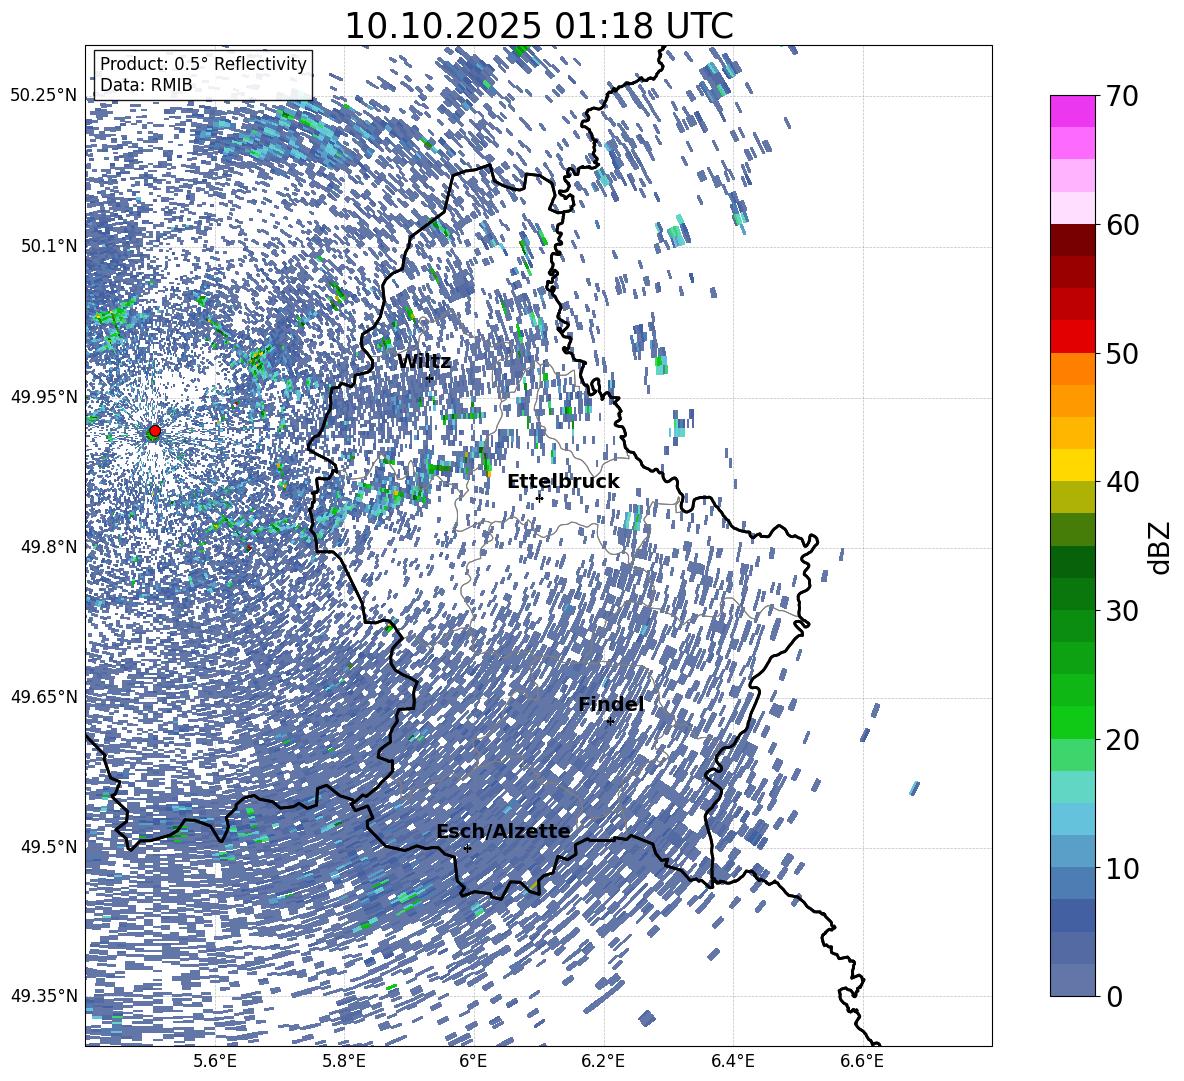Click the Esch/Alzette location cross marker
The height and width of the screenshot is (1081, 1184).
click(x=467, y=848)
